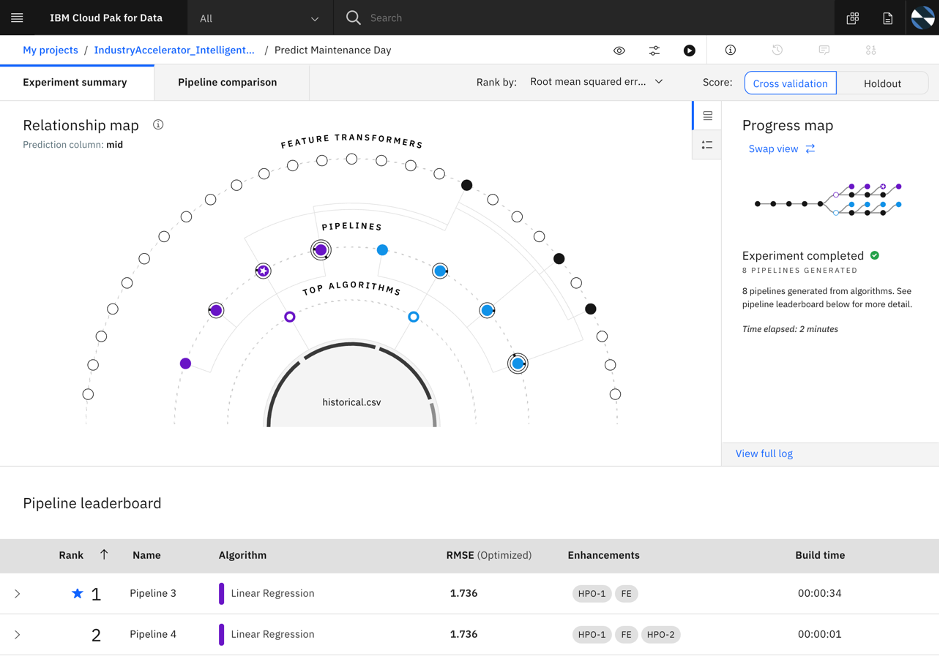This screenshot has height=658, width=939.
Task: Click the Predict Maintenance Day breadcrumb text
Action: (332, 50)
